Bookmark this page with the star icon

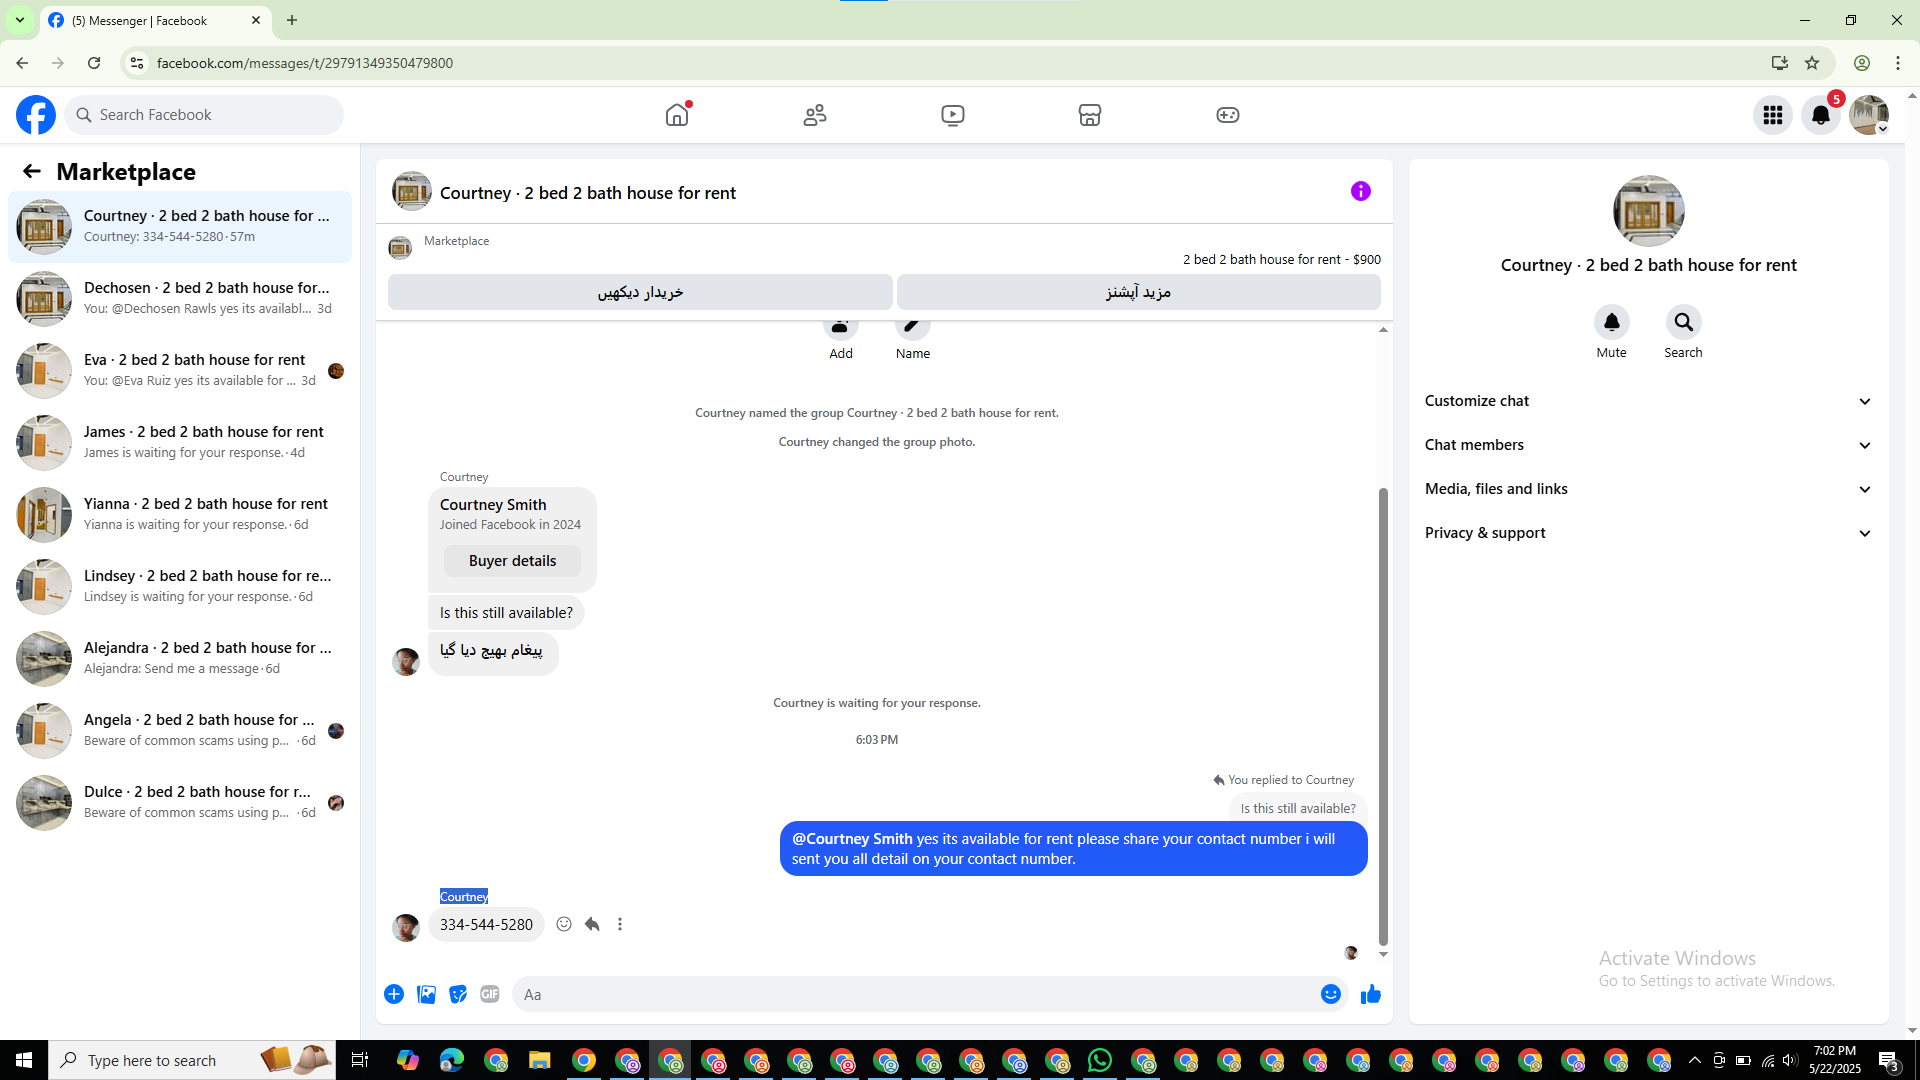(1812, 63)
